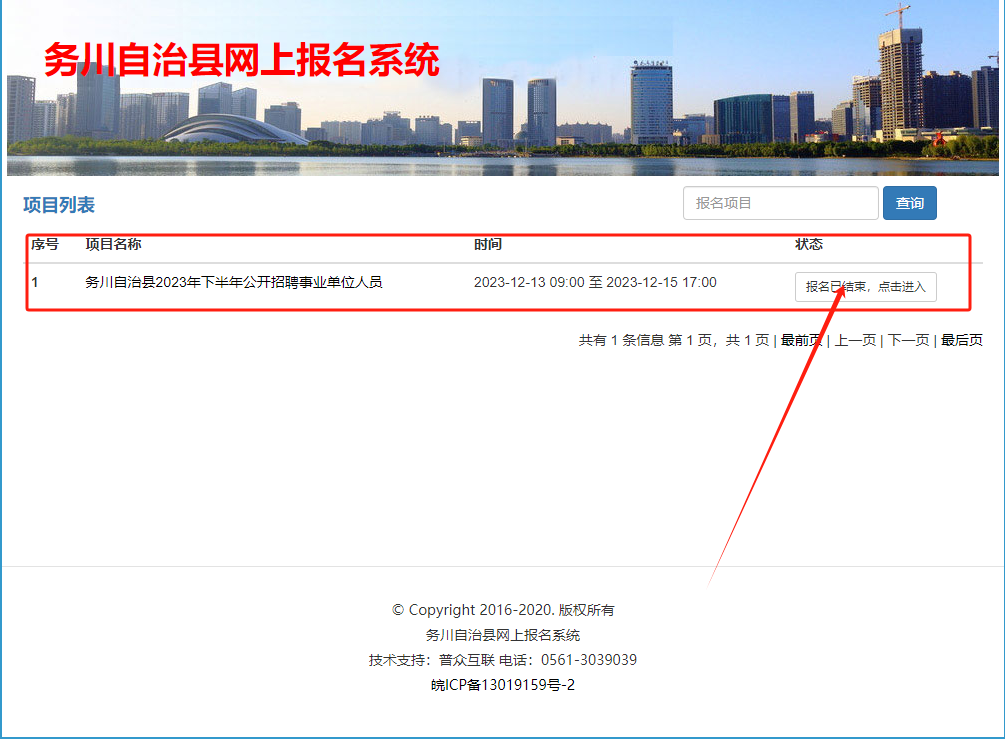
Task: Click the red 务川自治县网上报名系统 banner title
Action: 241,60
